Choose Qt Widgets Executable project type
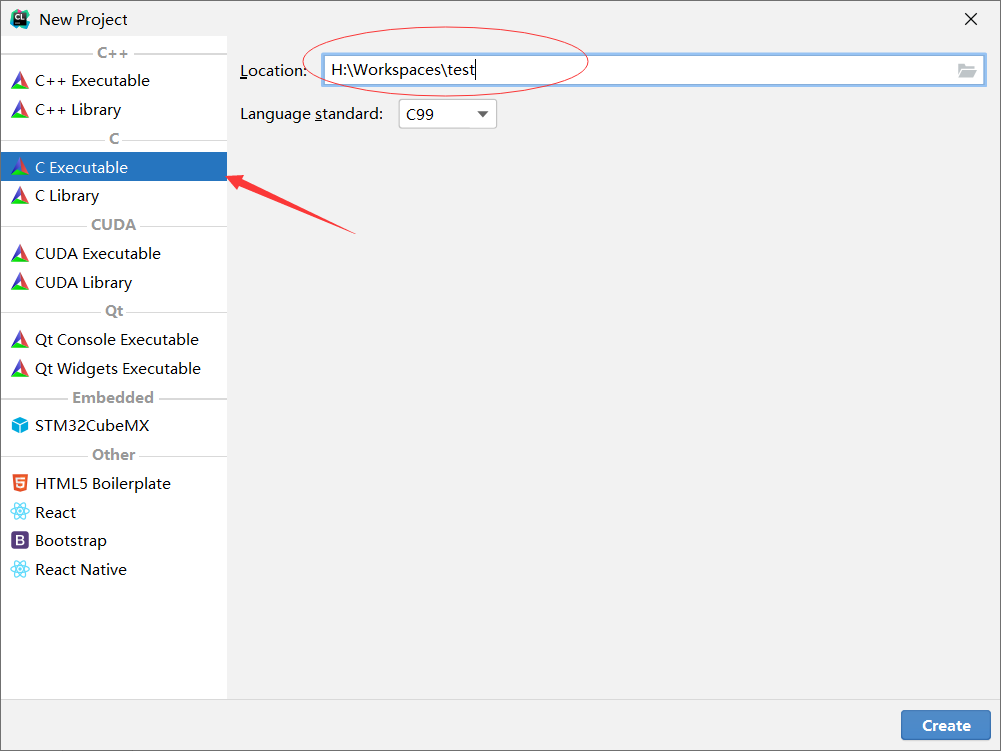 click(117, 369)
